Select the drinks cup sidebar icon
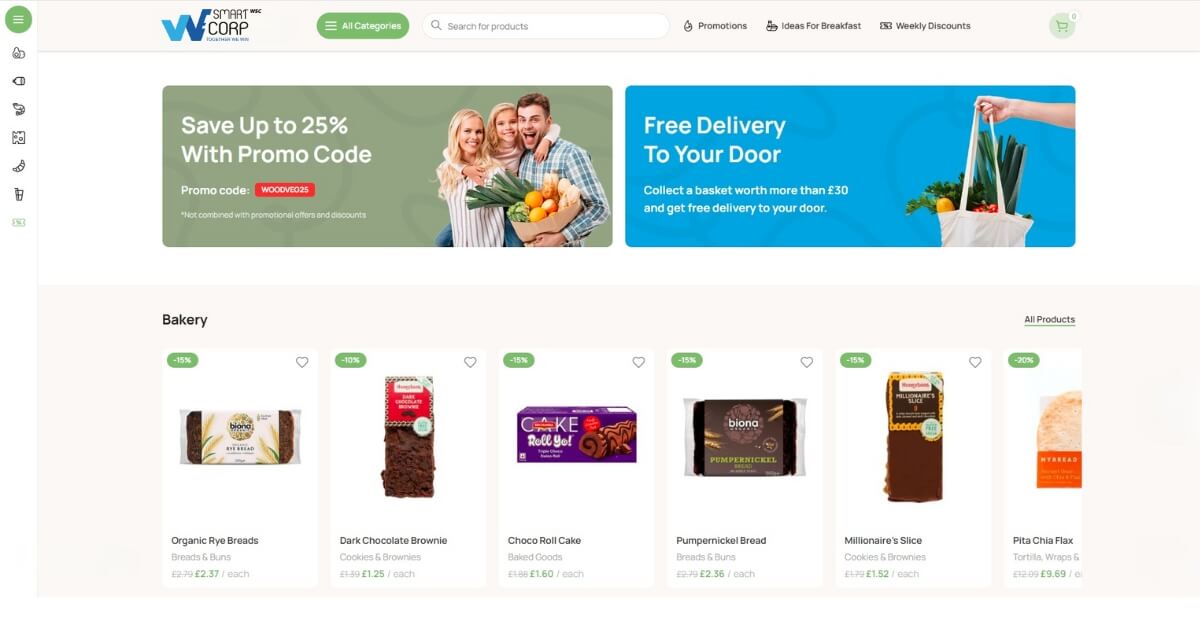Image resolution: width=1200 pixels, height=630 pixels. pyautogui.click(x=18, y=194)
